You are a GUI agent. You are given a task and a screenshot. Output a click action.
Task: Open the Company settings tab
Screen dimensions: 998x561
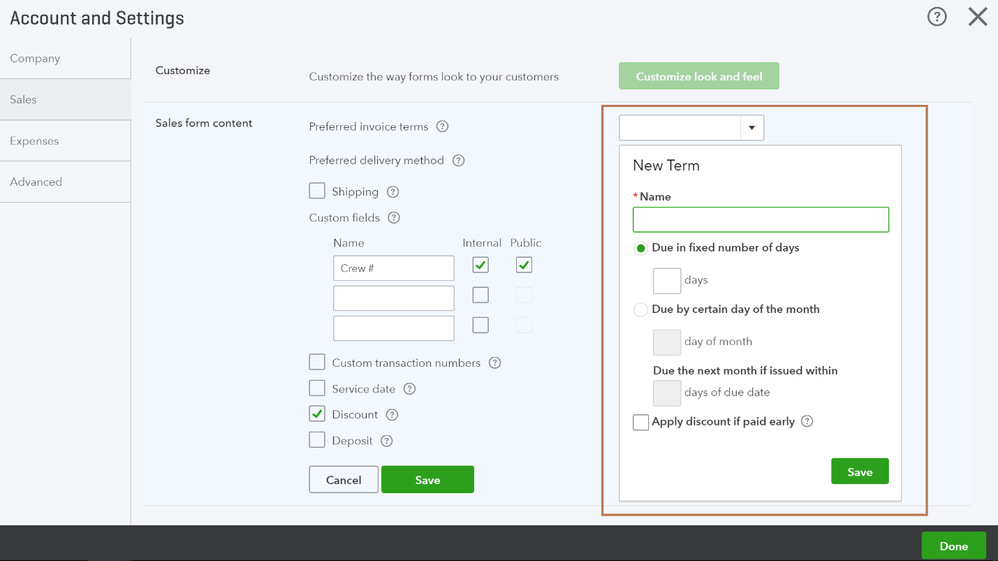(35, 58)
